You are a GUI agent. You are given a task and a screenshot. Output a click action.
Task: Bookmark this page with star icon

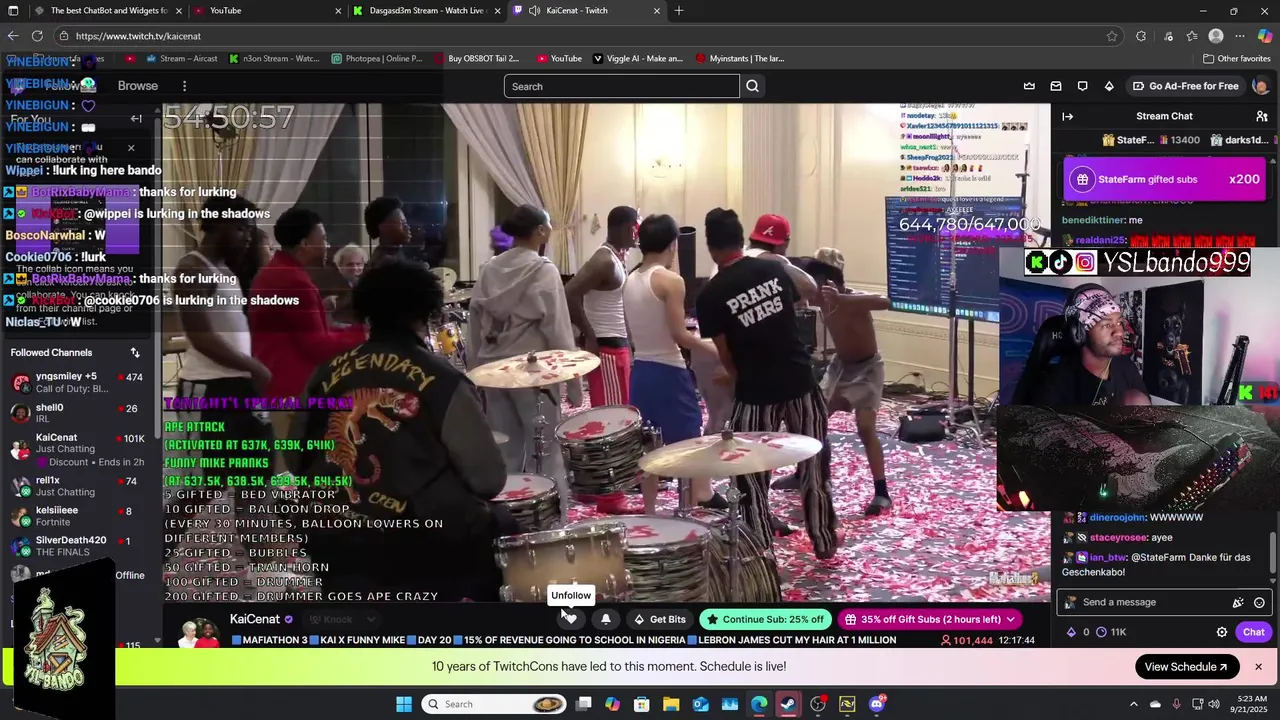1112,36
